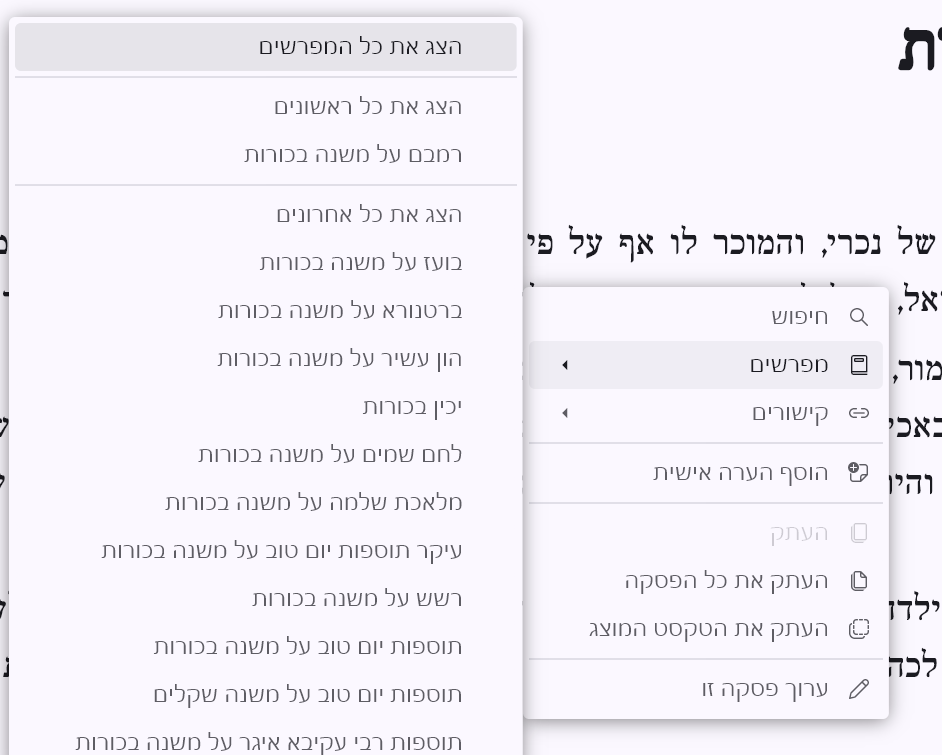Expand the קישורים submenu arrow
The height and width of the screenshot is (755, 942).
click(x=565, y=413)
